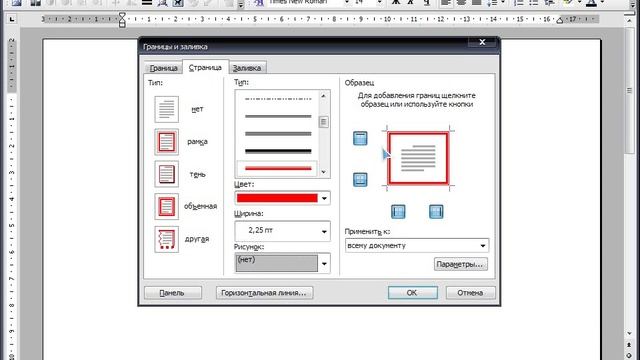Toggle the bottom border button in preview
The height and width of the screenshot is (360, 640).
pyautogui.click(x=360, y=179)
